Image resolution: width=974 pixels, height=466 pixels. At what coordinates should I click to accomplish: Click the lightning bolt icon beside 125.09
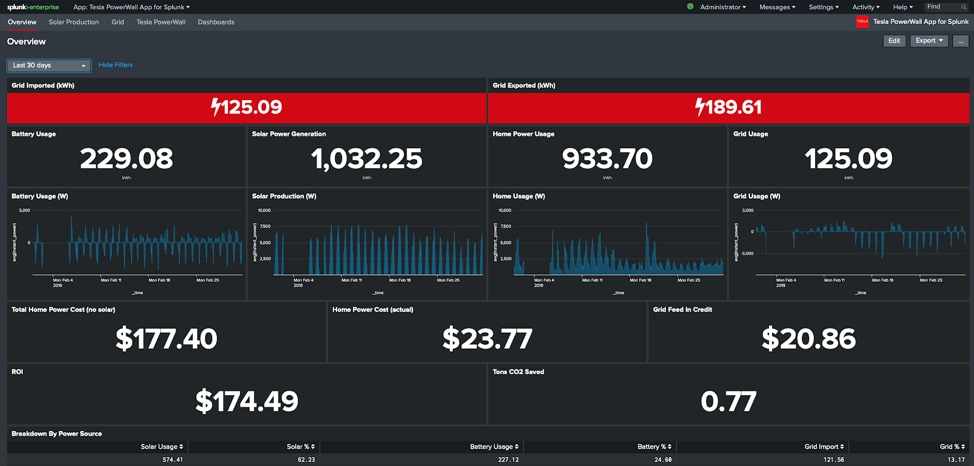[216, 107]
